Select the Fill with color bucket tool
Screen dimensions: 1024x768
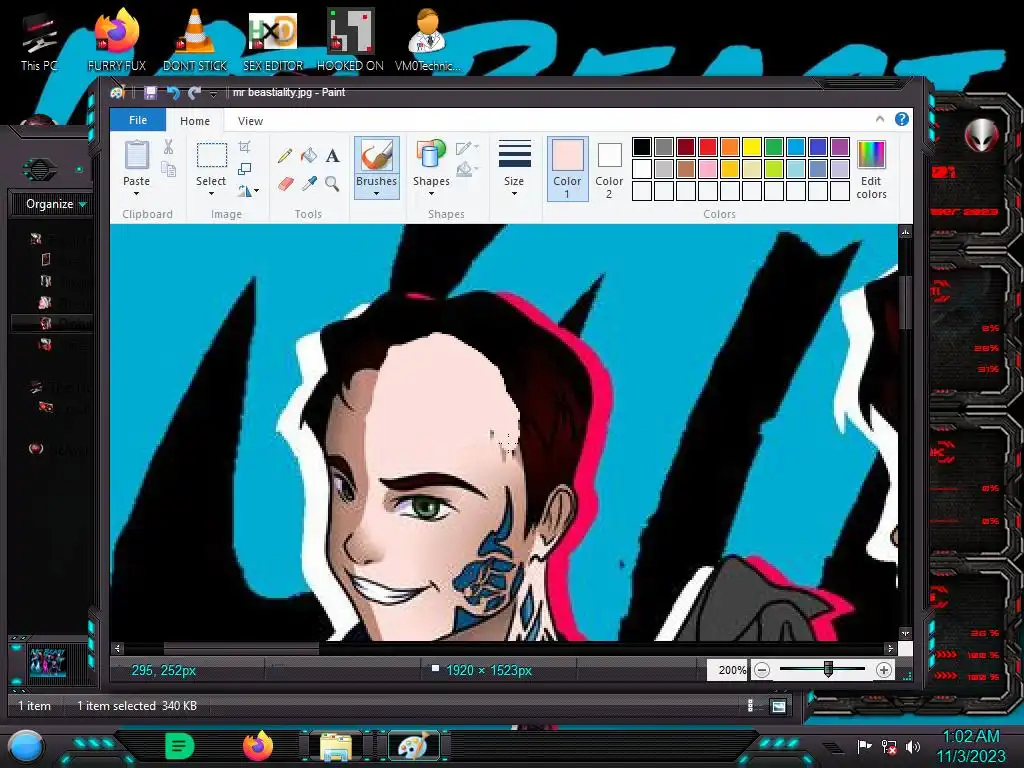[309, 155]
